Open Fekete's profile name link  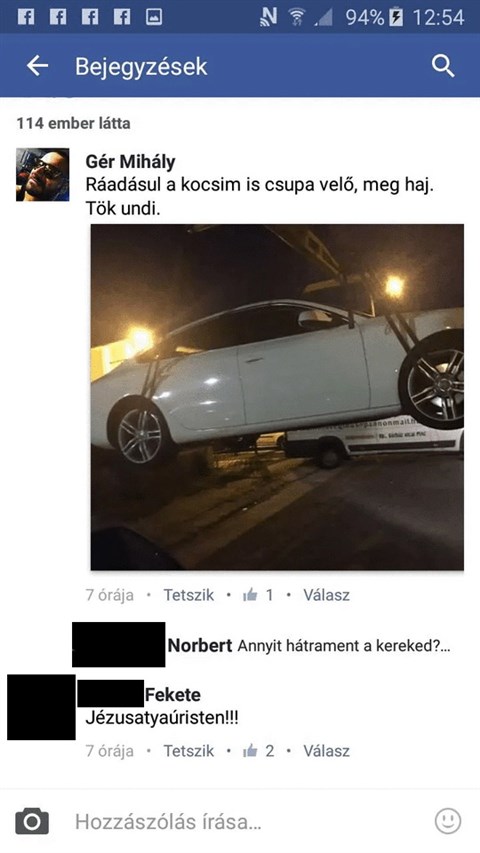(x=173, y=695)
